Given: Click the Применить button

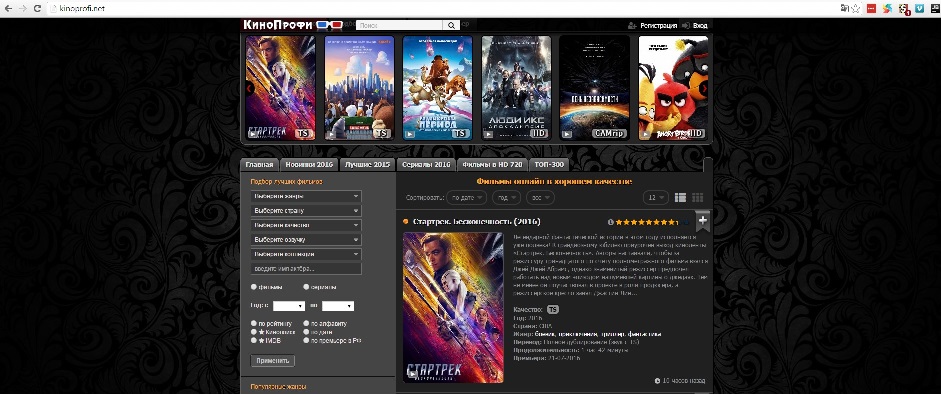Looking at the screenshot, I should pyautogui.click(x=272, y=360).
